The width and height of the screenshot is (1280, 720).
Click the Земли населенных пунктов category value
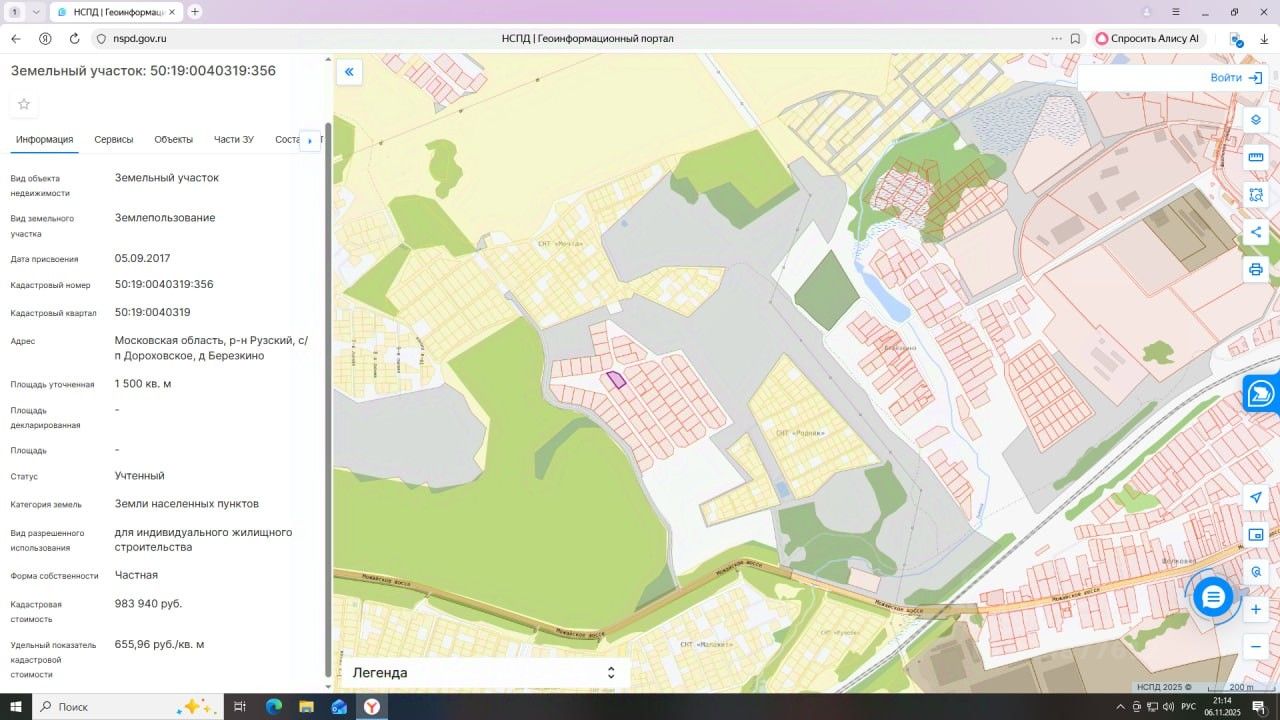(187, 503)
